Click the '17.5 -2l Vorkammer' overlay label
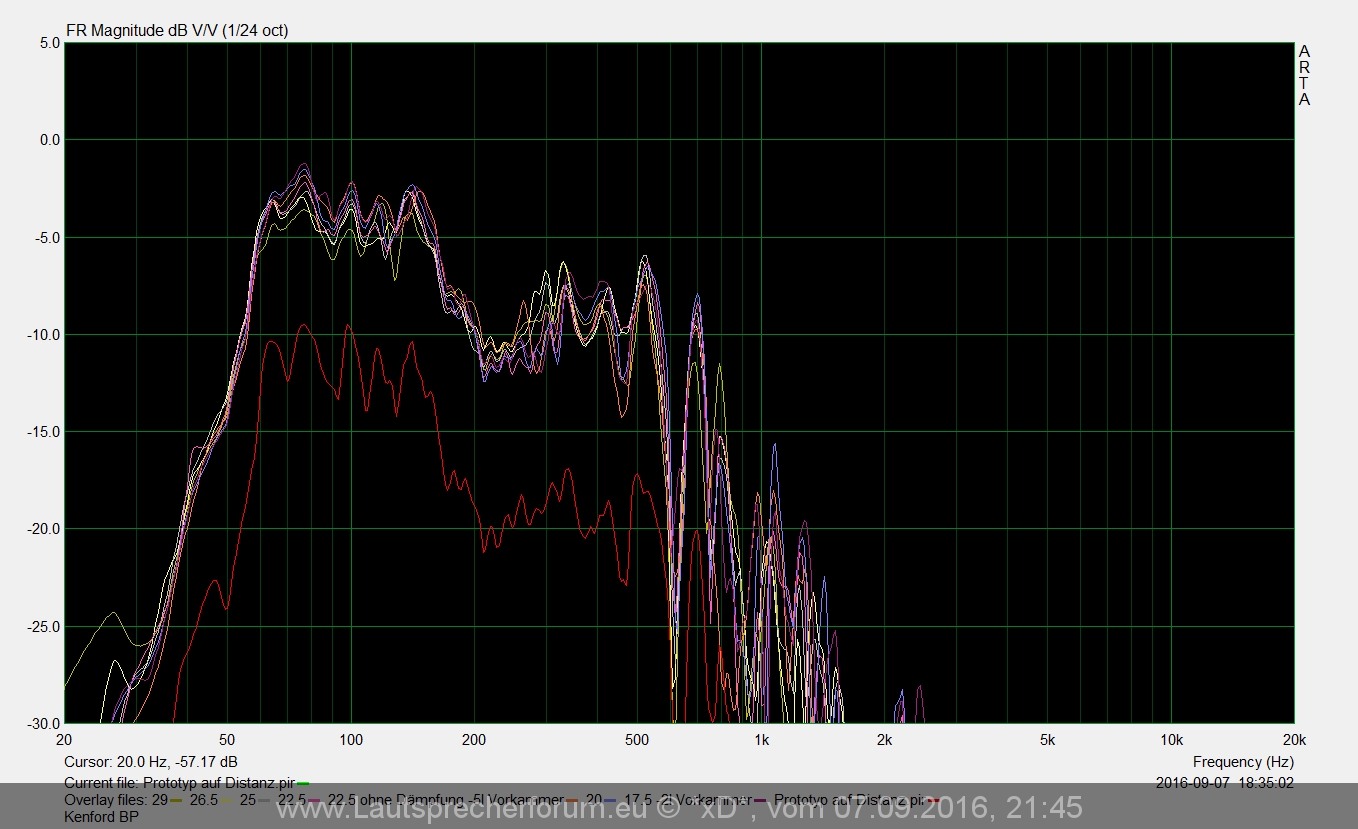This screenshot has height=829, width=1358. click(x=687, y=800)
